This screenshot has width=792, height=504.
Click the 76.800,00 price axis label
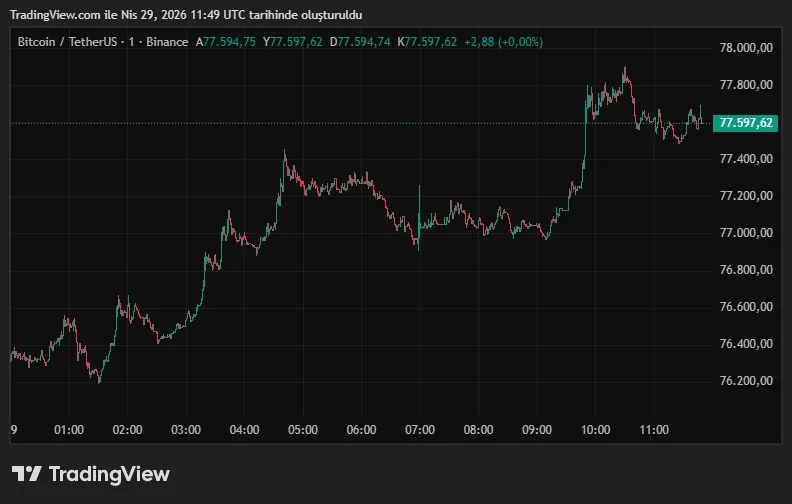pyautogui.click(x=746, y=269)
